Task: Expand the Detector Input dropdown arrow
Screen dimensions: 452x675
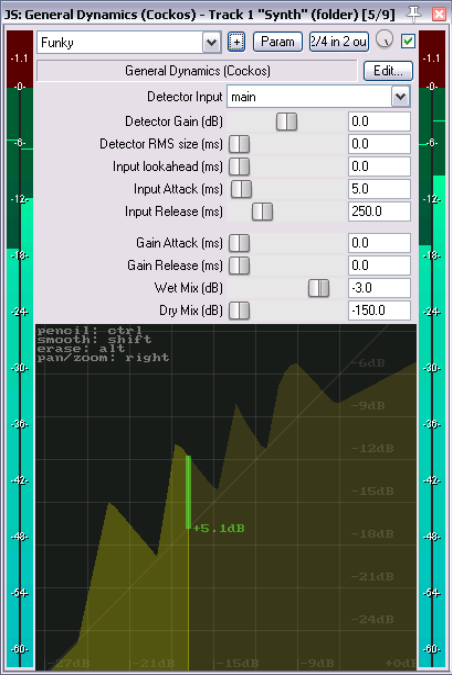Action: (x=400, y=96)
